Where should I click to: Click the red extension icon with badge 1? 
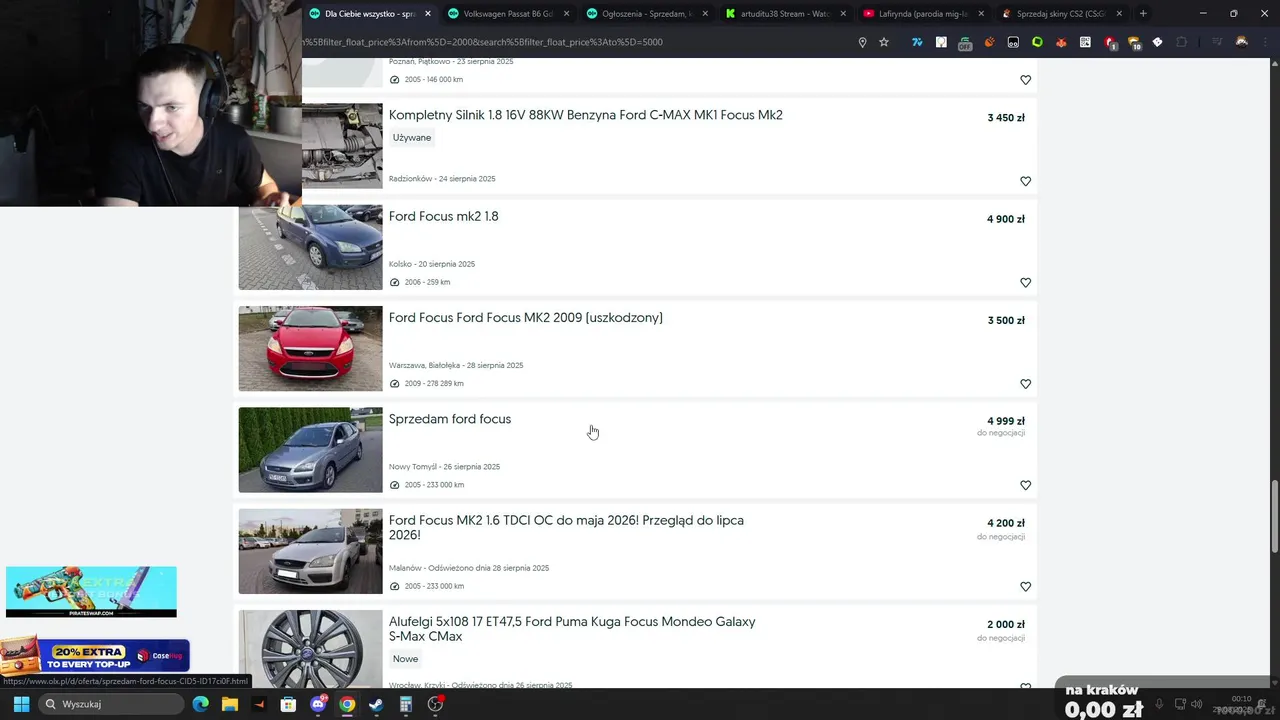click(x=1110, y=43)
